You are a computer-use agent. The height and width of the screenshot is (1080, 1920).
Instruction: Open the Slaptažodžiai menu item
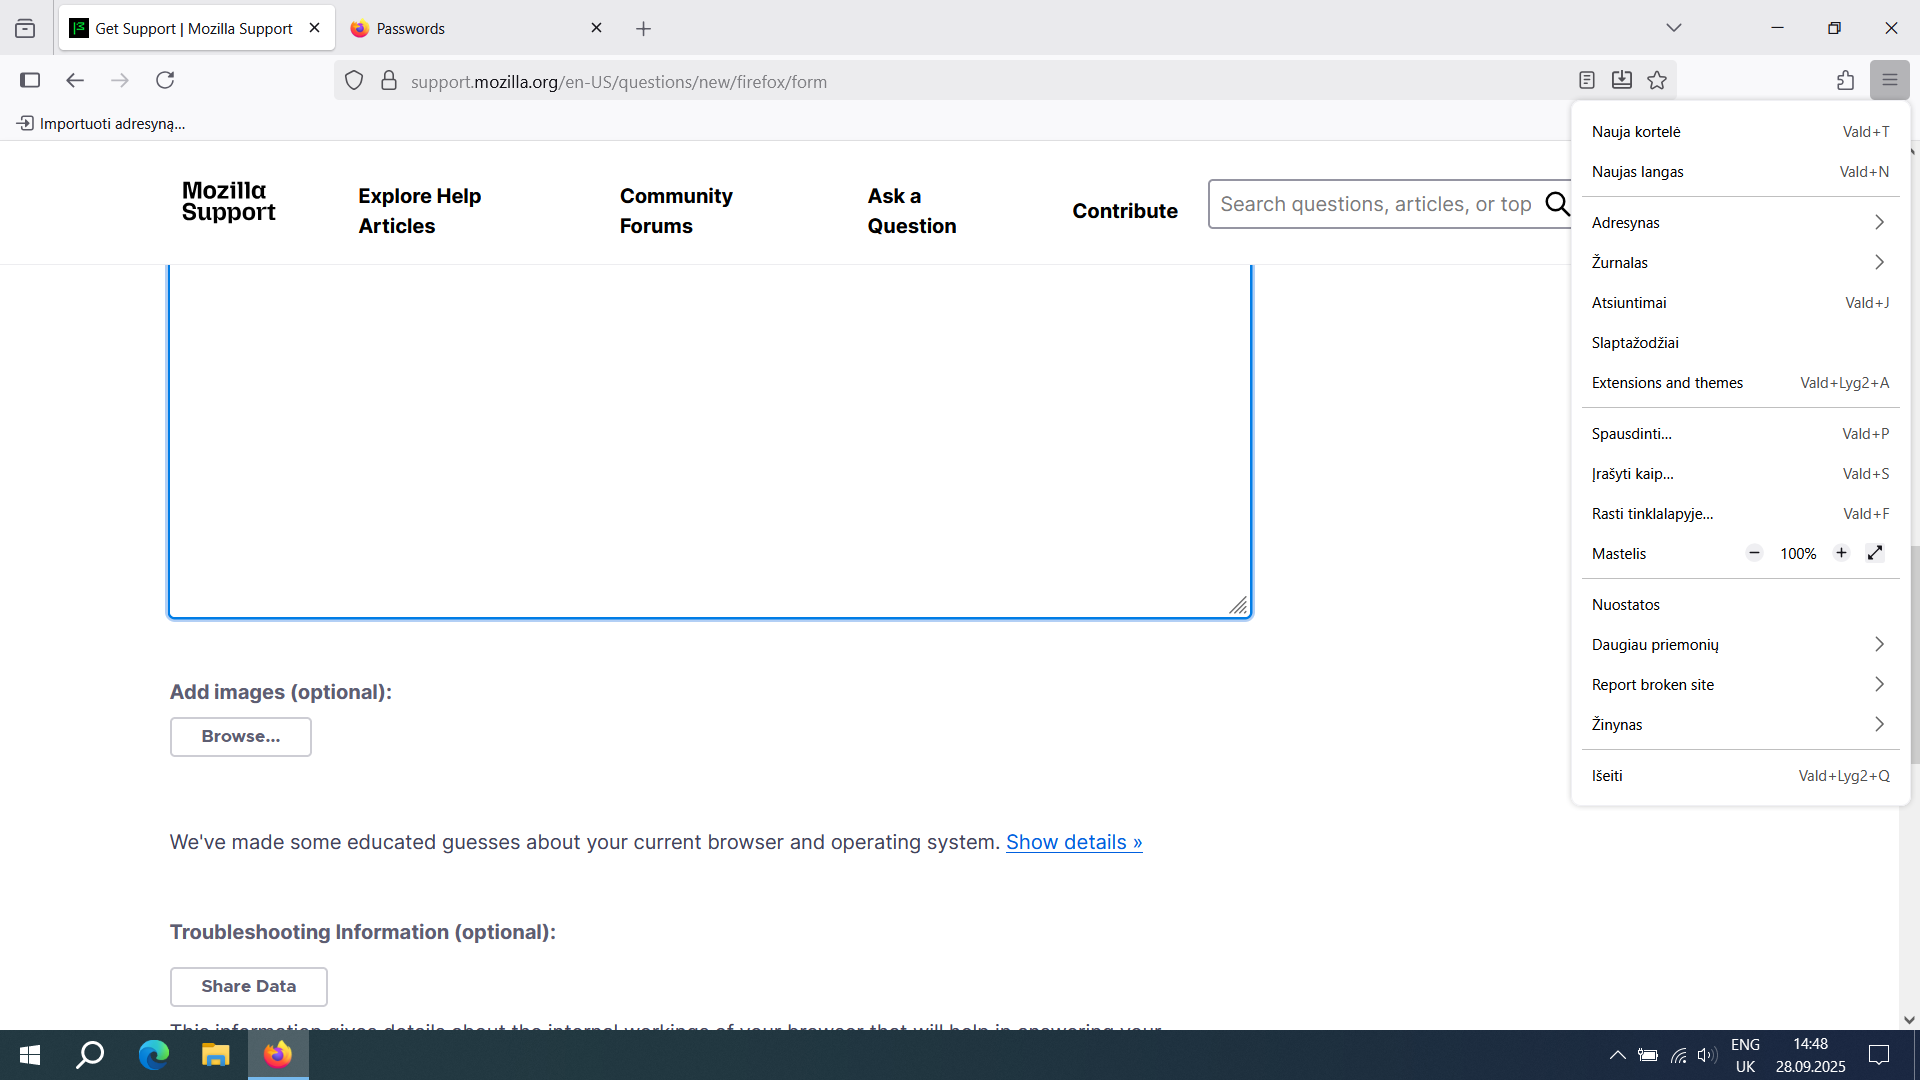pyautogui.click(x=1636, y=342)
